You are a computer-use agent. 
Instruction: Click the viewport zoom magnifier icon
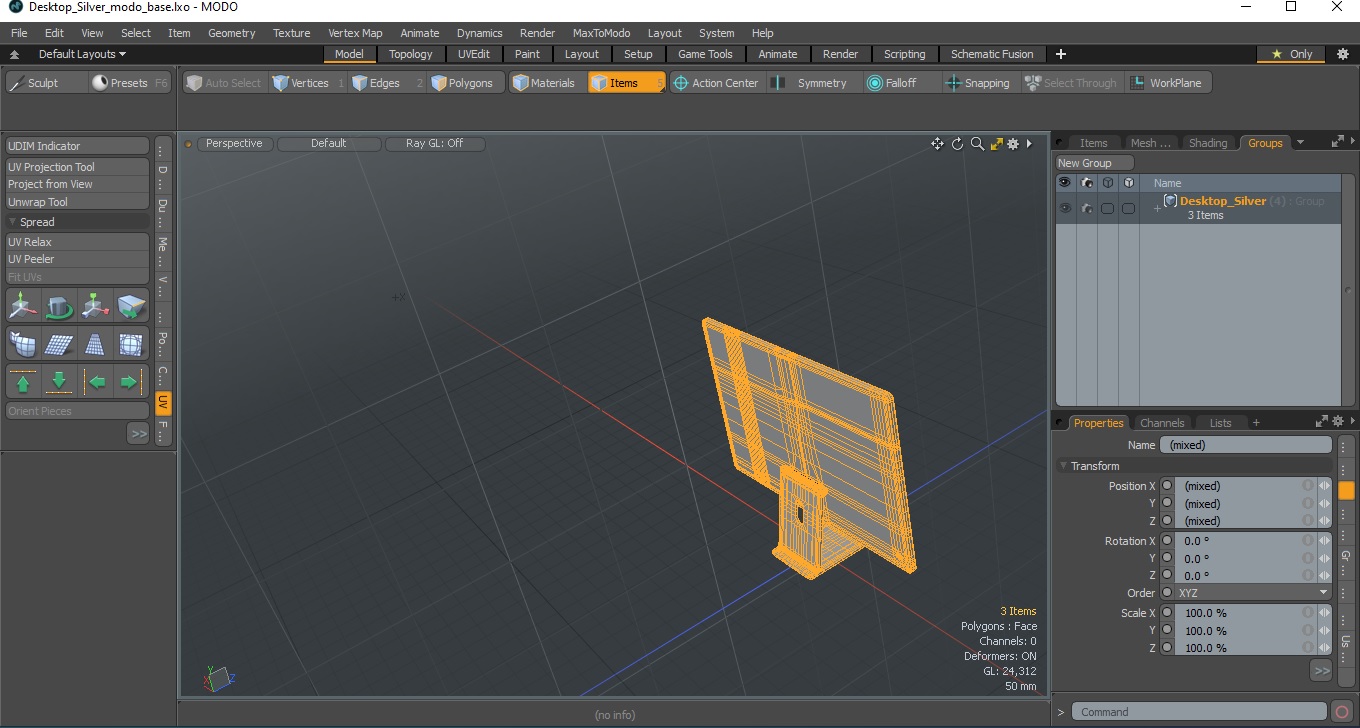click(977, 144)
